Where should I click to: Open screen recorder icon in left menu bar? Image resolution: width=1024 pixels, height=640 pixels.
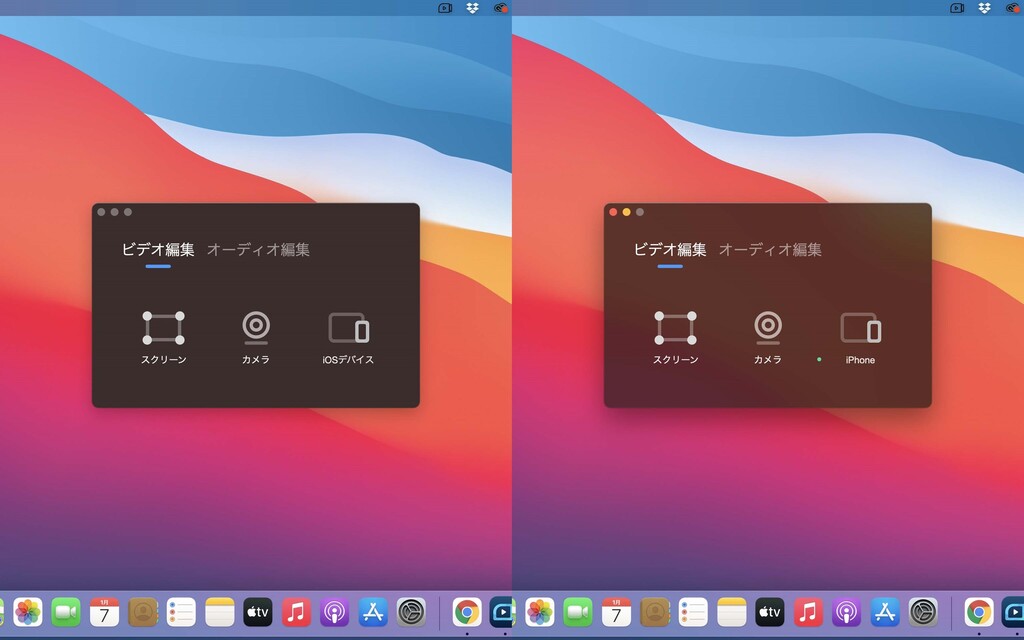[445, 8]
